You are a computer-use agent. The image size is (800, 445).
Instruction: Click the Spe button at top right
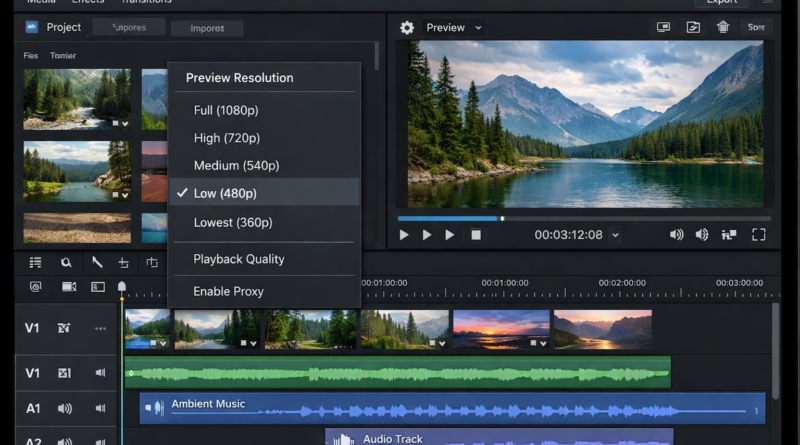[x=756, y=27]
